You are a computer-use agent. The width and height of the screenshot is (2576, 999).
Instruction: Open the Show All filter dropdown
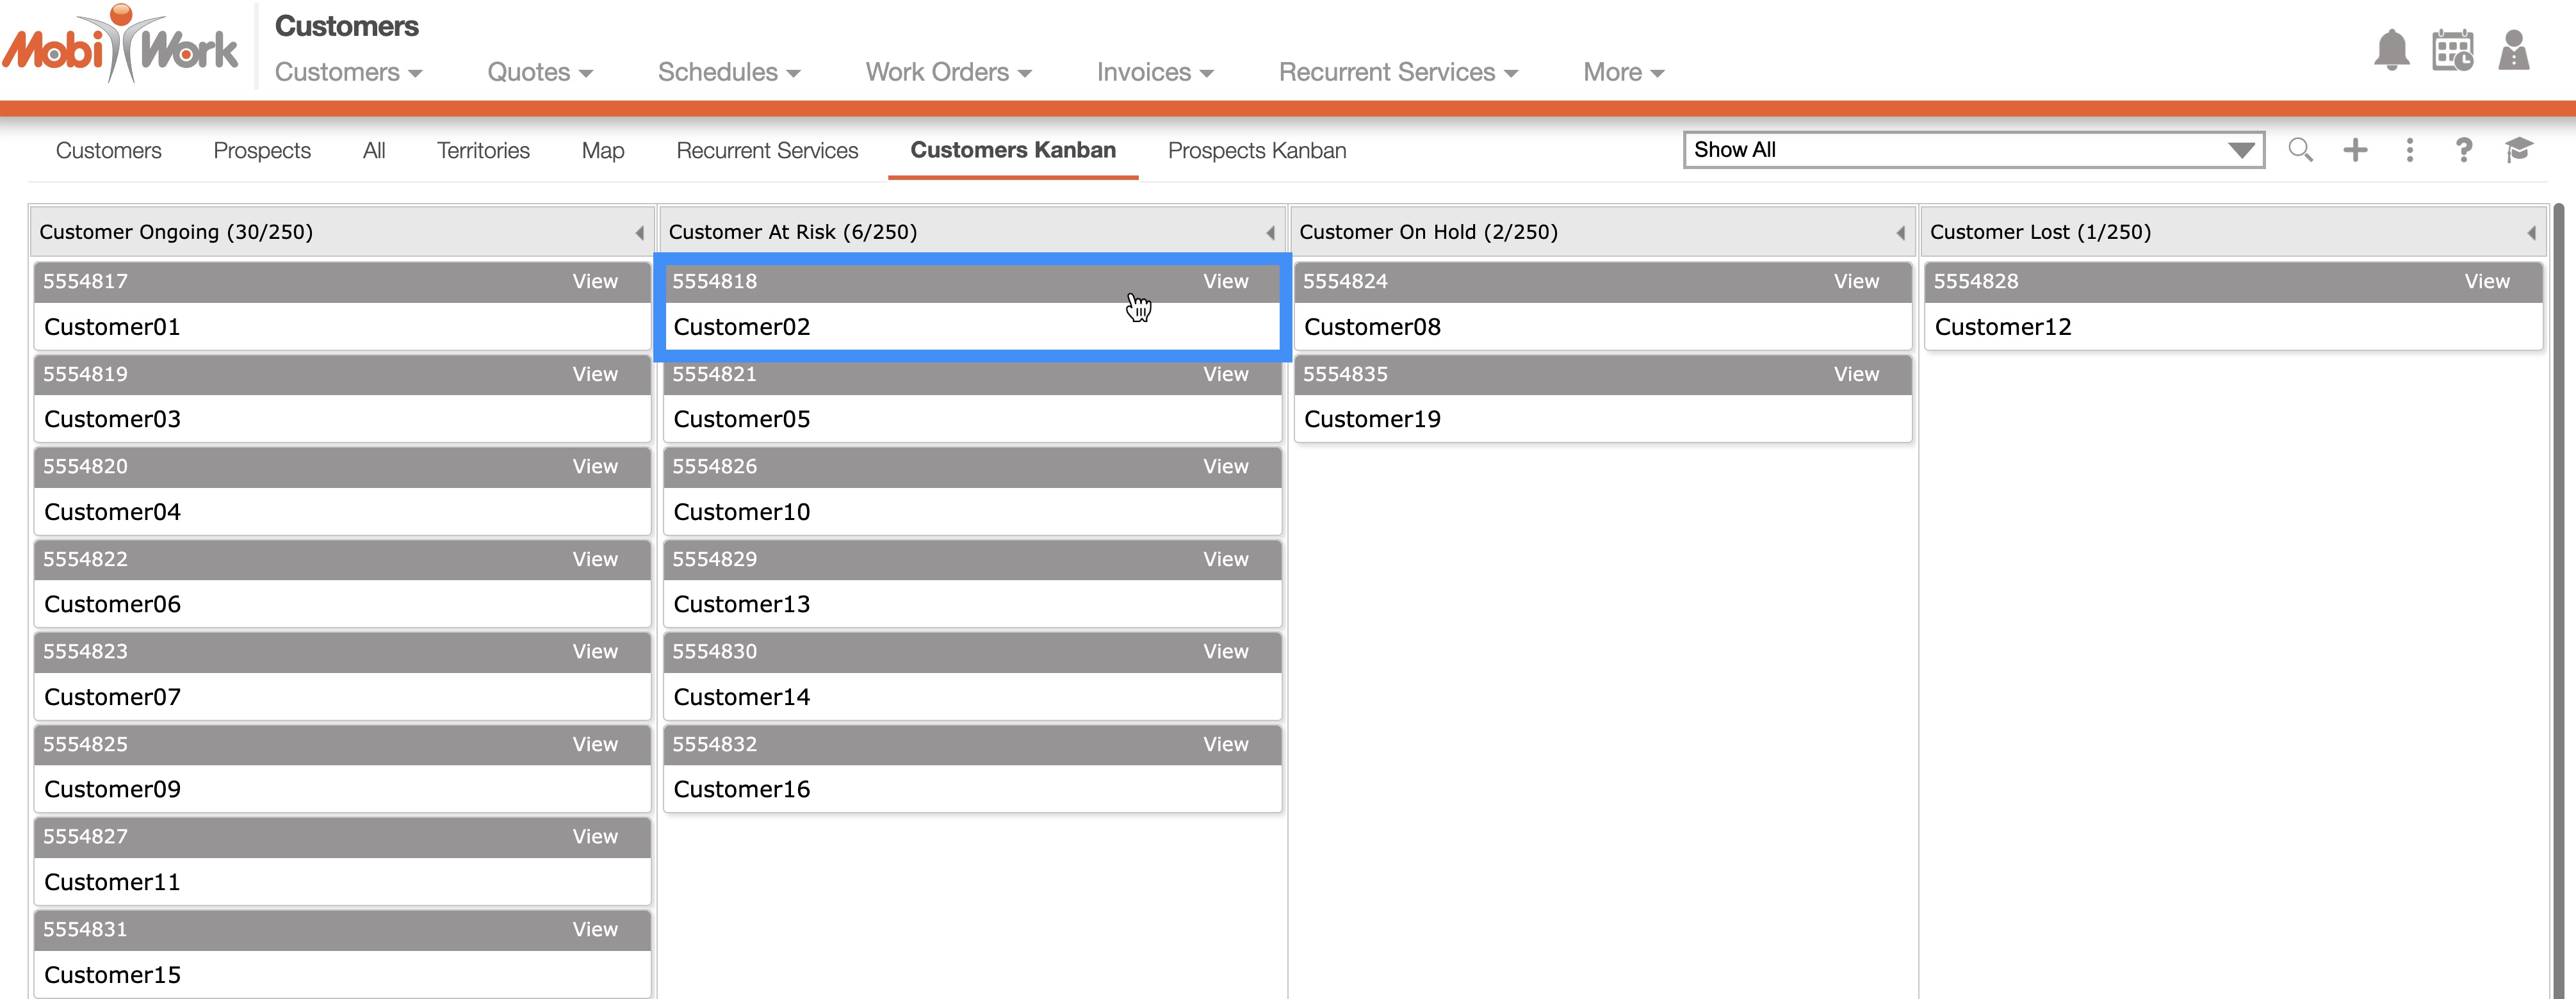[1972, 150]
